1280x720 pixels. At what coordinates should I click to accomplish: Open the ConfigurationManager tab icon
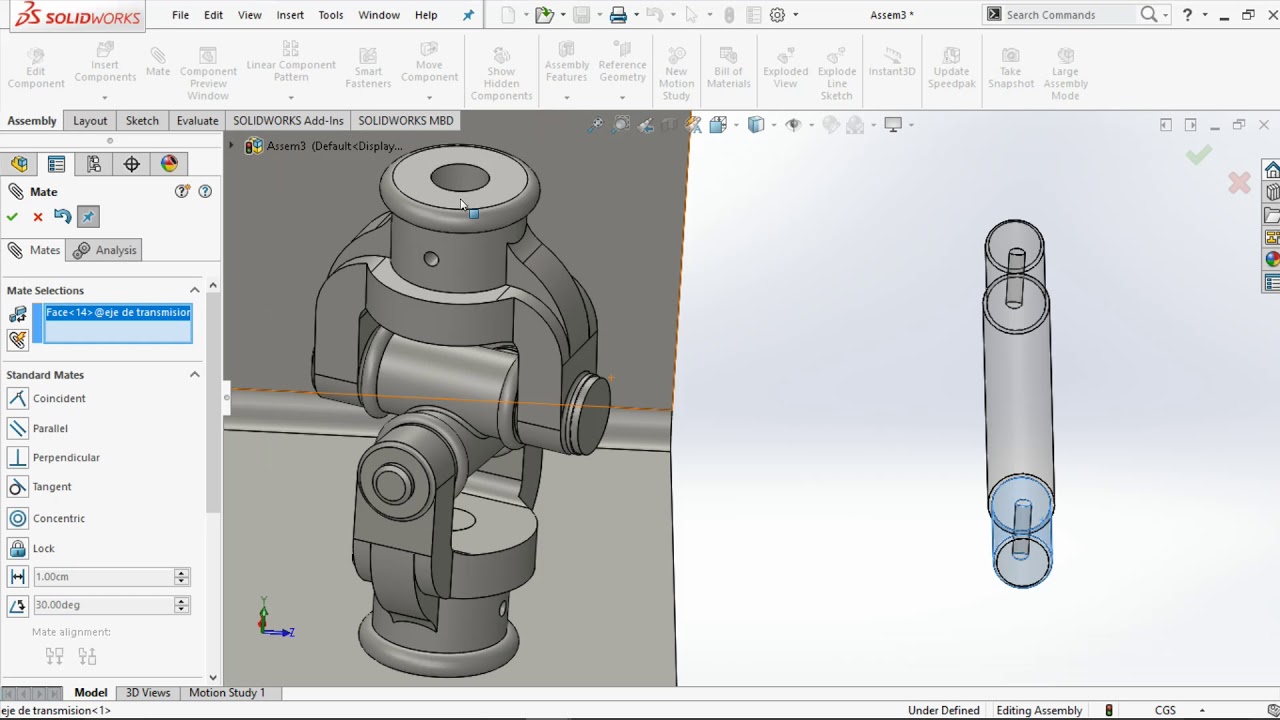[94, 164]
